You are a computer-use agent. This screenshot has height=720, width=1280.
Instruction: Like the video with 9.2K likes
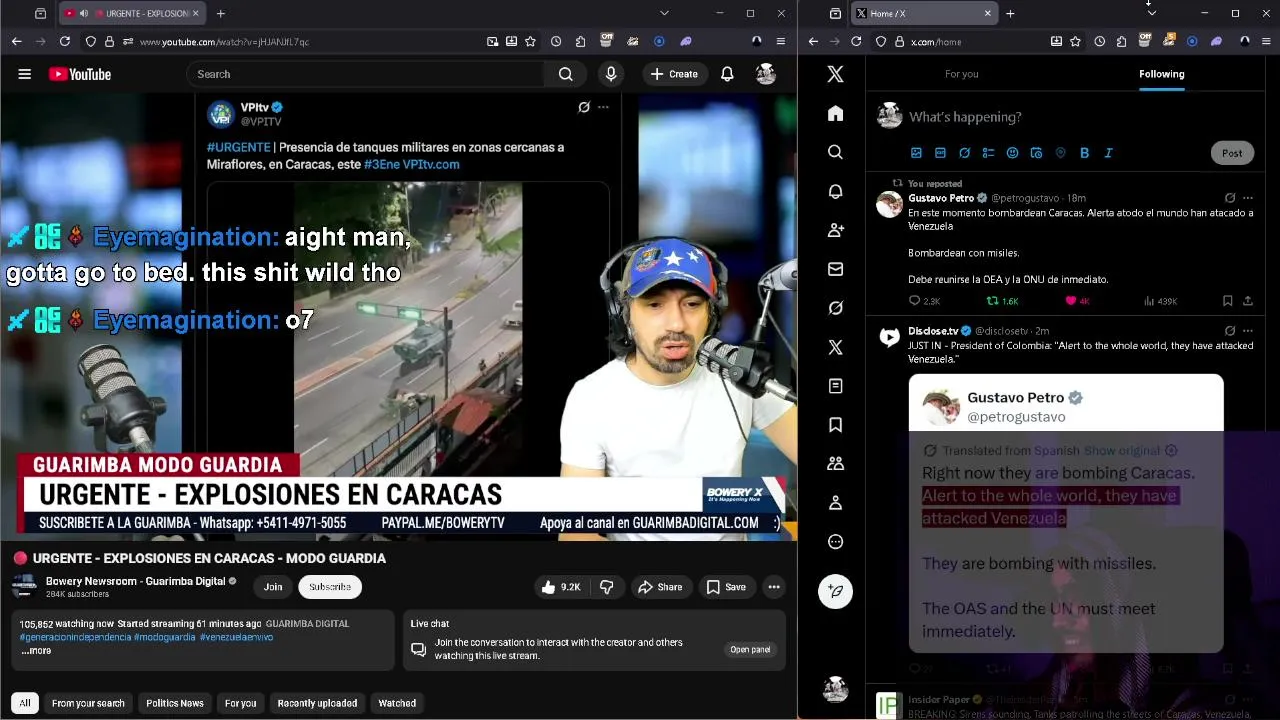tap(560, 587)
